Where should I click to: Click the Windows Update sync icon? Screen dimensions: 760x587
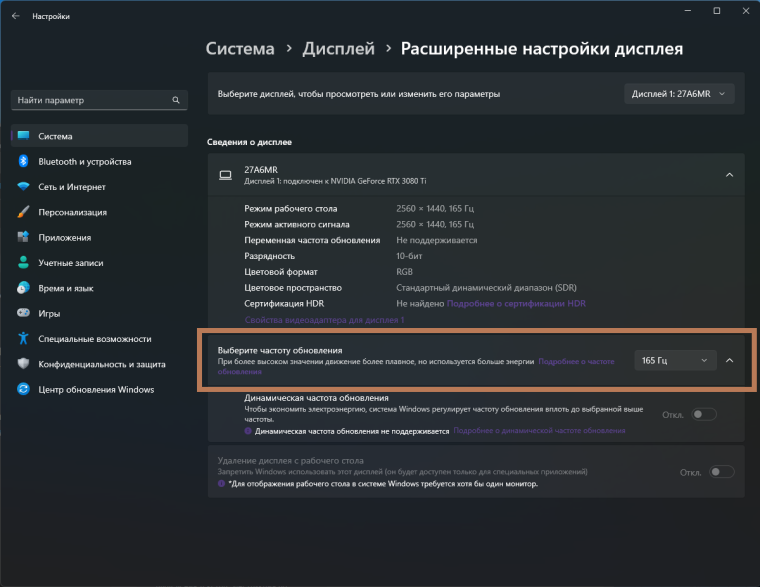tap(23, 389)
